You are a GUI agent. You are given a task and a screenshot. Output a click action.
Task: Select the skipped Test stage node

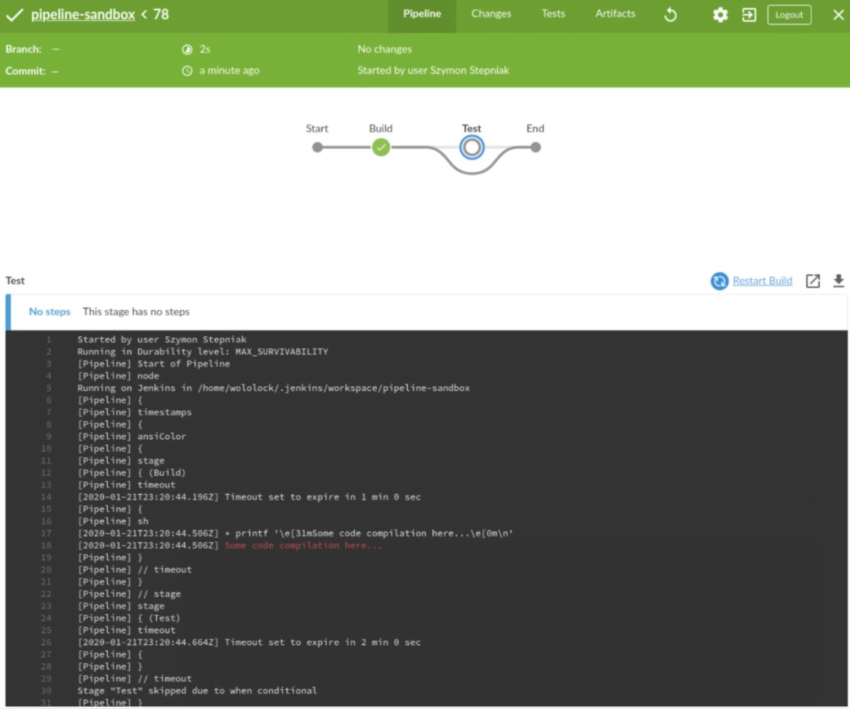point(472,147)
